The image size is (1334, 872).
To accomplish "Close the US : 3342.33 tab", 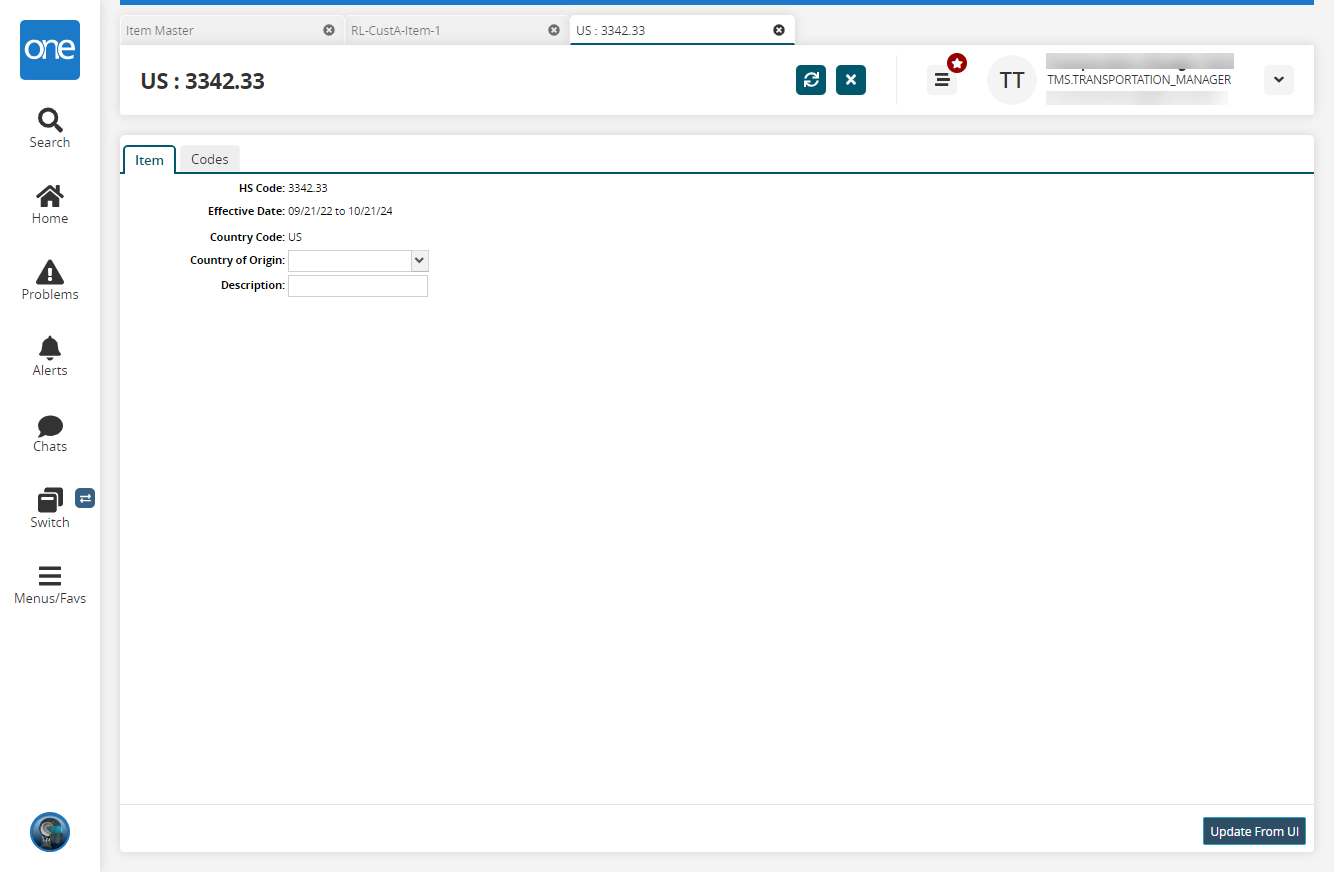I will tap(779, 30).
